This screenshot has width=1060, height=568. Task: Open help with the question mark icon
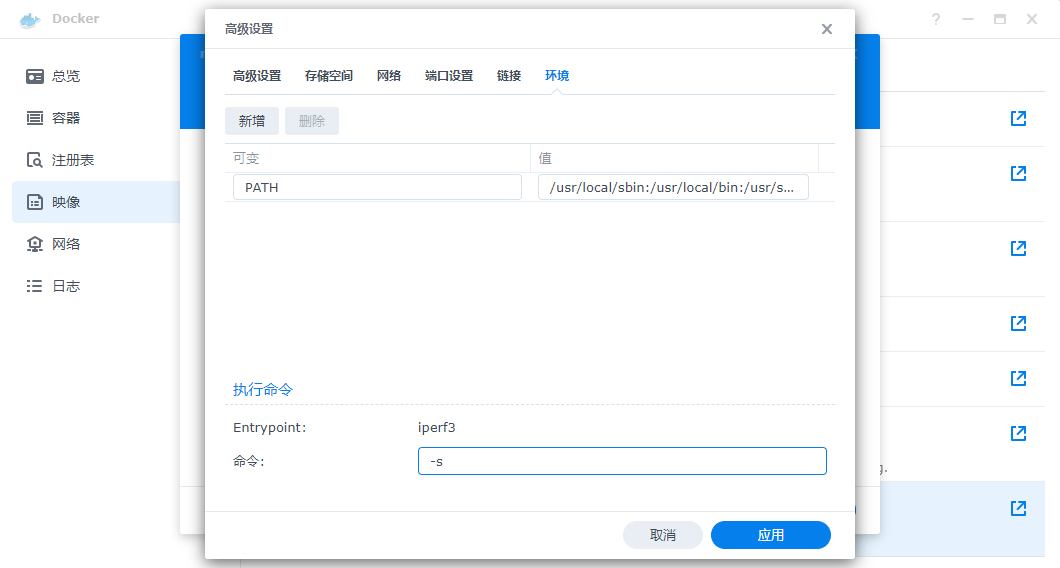936,19
